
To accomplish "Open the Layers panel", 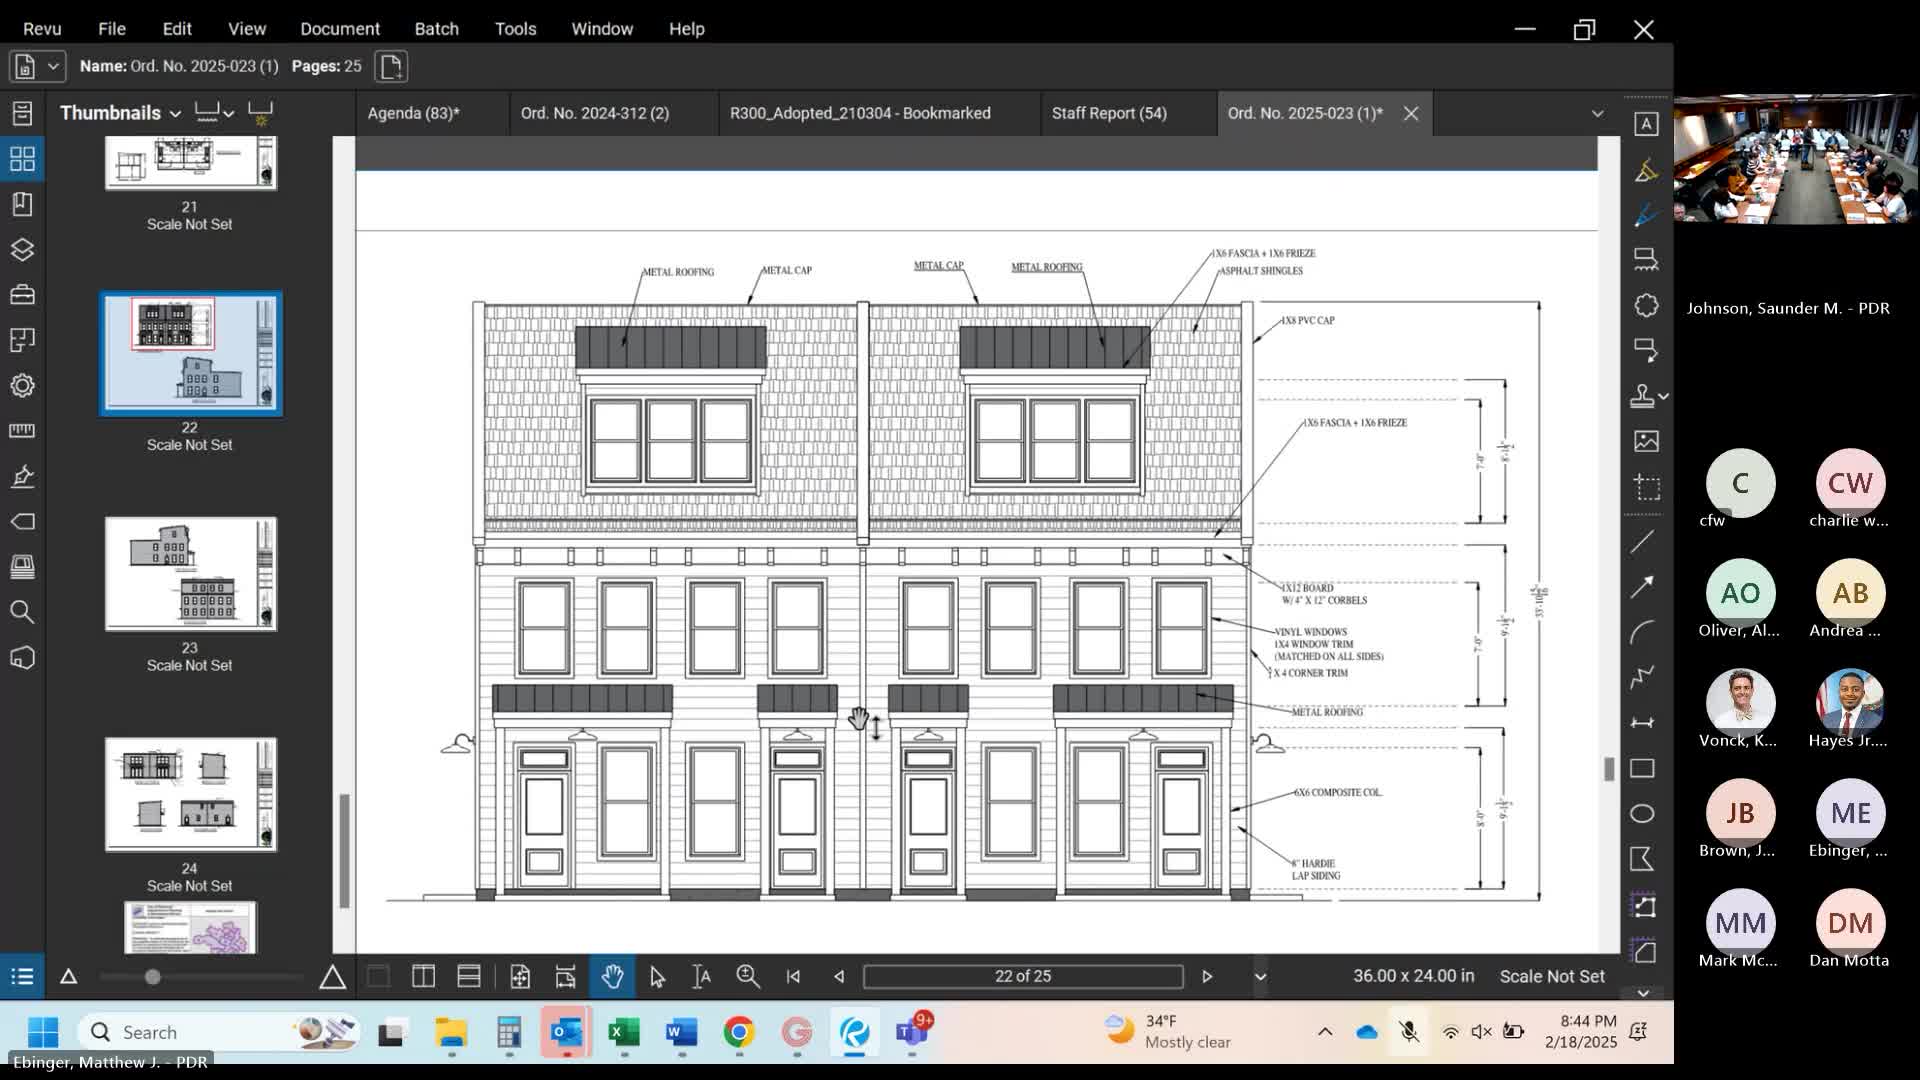I will [22, 250].
